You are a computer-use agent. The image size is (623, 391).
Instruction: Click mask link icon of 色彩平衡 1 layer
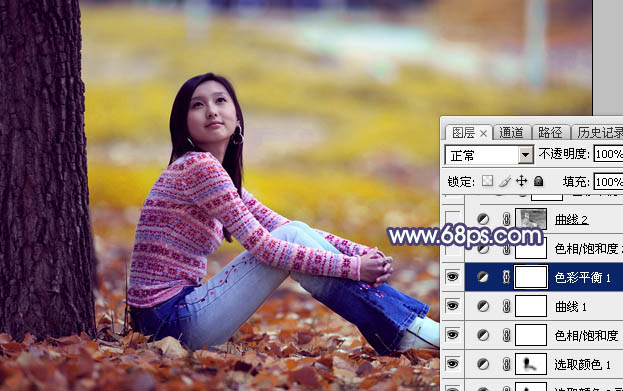(x=506, y=277)
